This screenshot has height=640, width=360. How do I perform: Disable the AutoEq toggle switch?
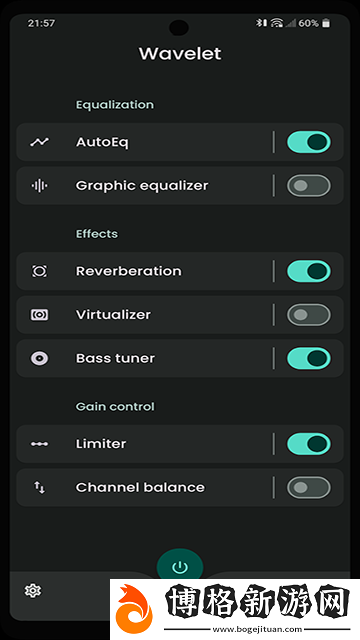coord(309,142)
